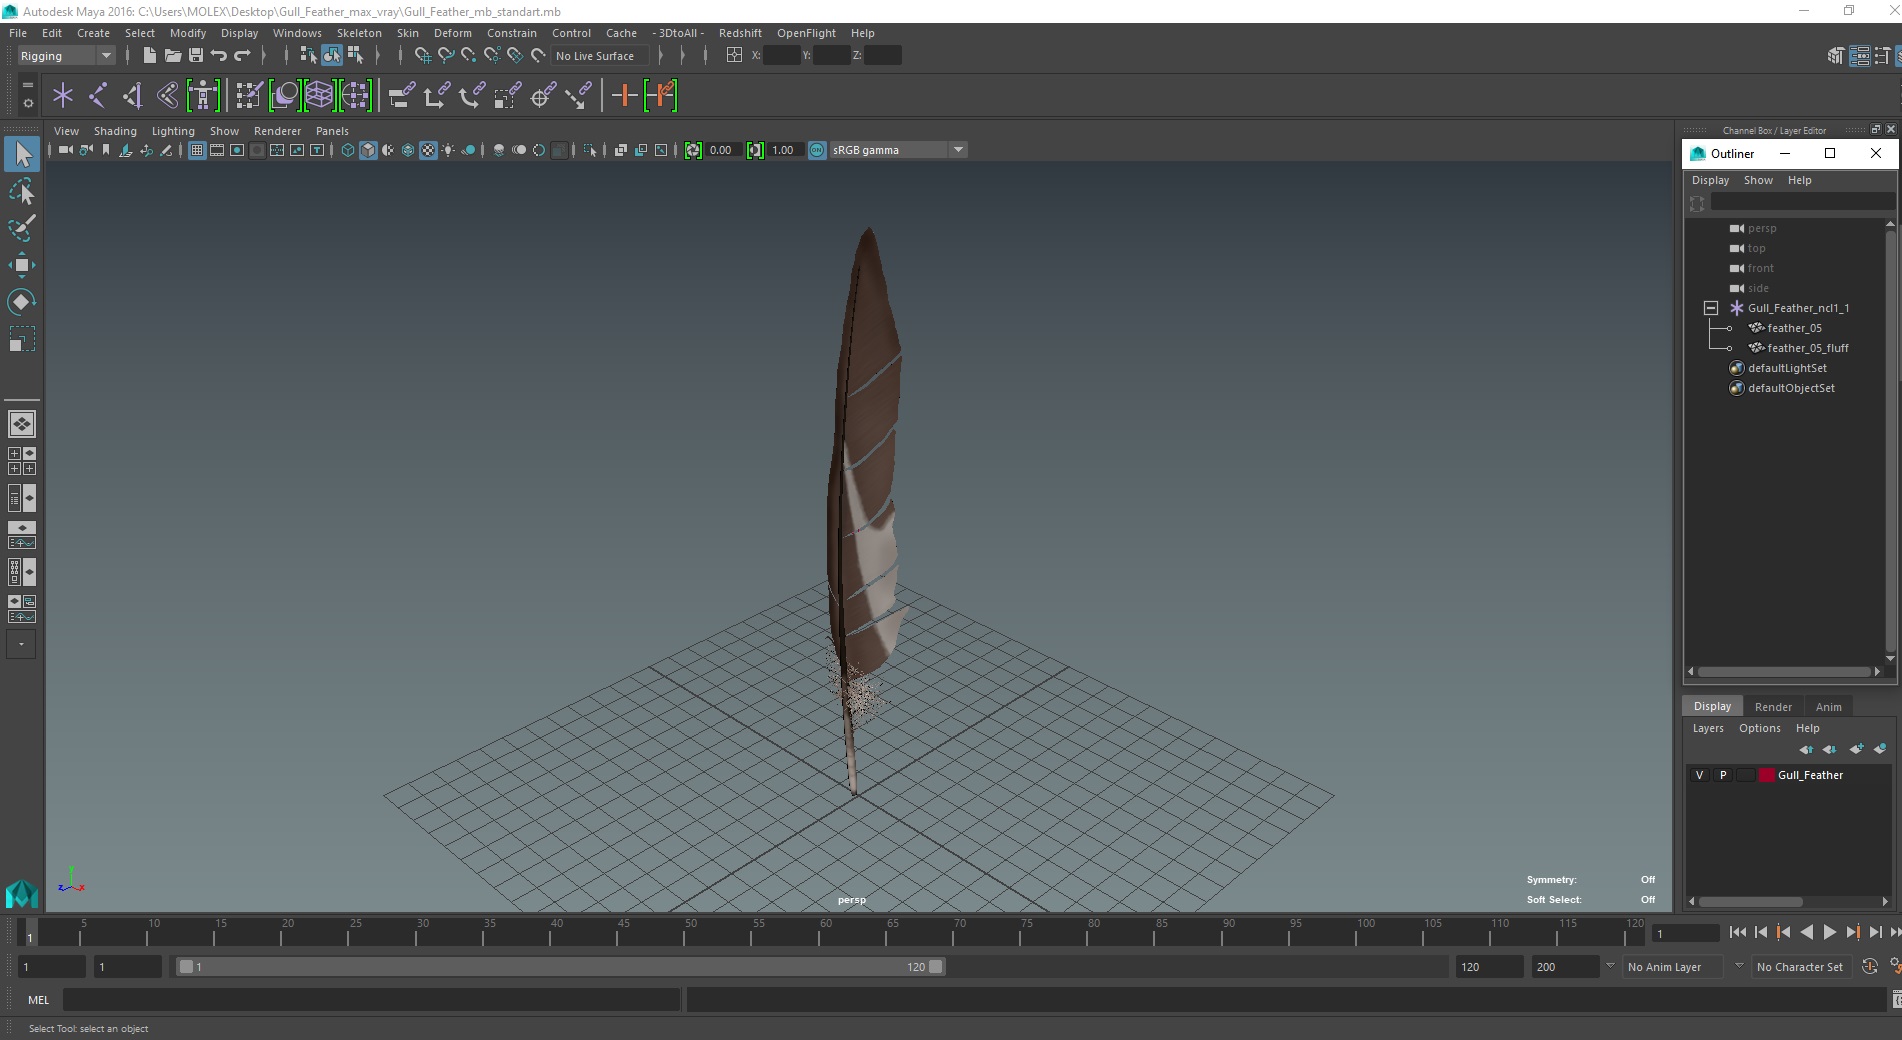Click the MEL command input field
Image resolution: width=1902 pixels, height=1040 pixels.
[371, 999]
